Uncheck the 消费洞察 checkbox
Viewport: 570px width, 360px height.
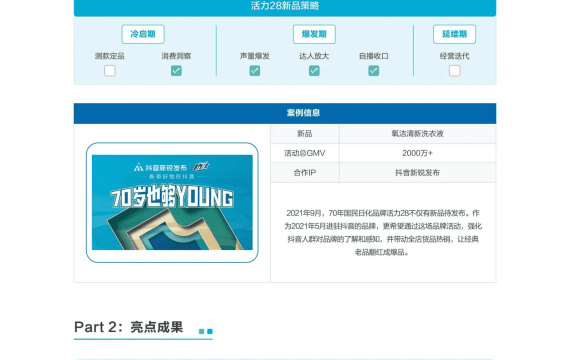pyautogui.click(x=176, y=71)
